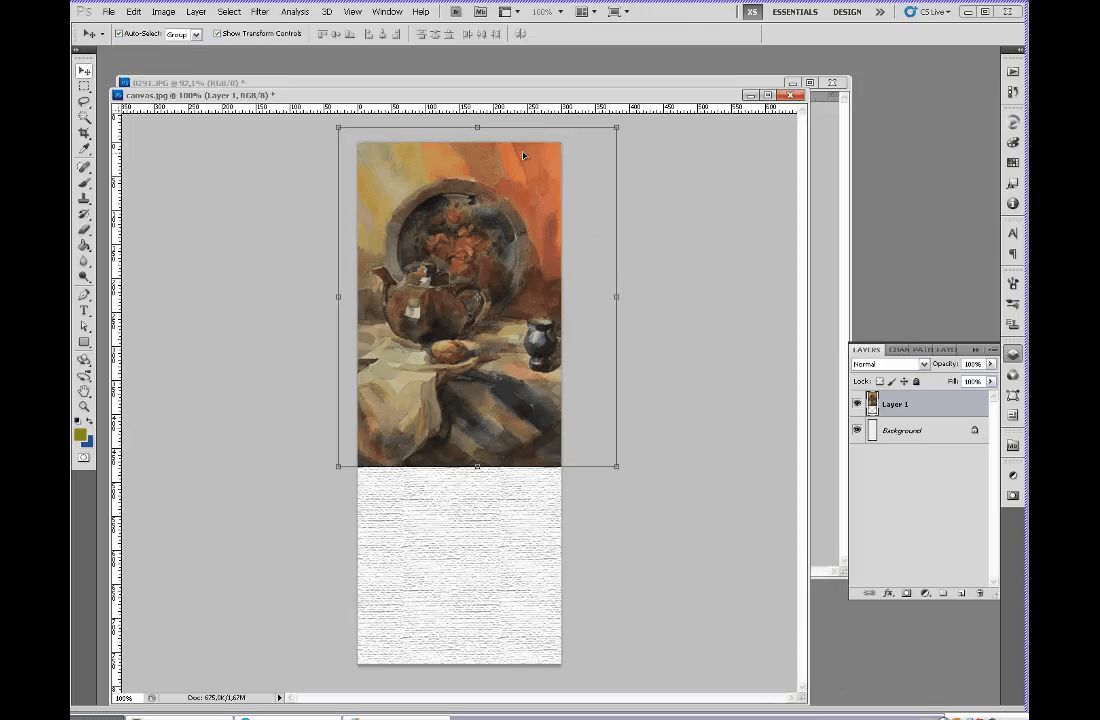
Task: Open the Fill slider arrow
Action: click(x=991, y=382)
